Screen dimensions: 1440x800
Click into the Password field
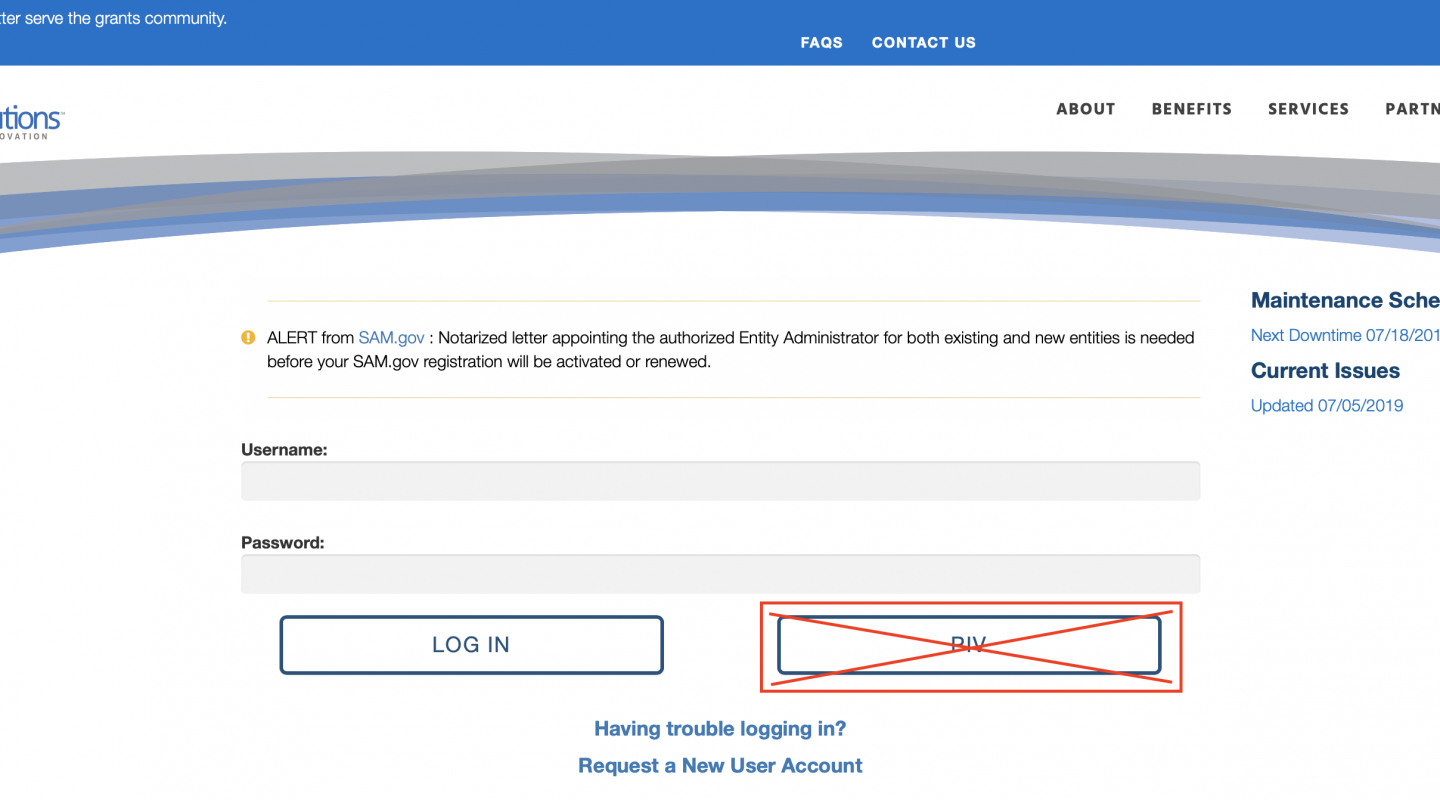coord(720,574)
